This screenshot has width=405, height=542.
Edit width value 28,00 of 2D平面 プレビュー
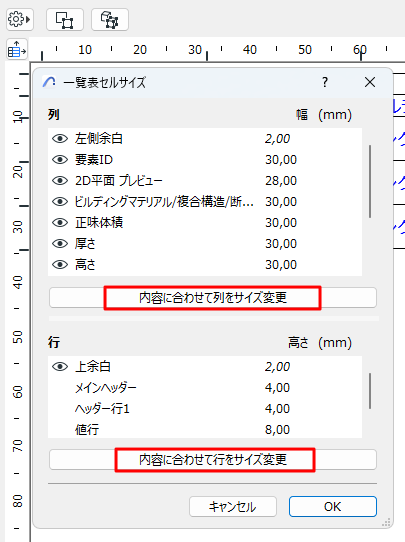[281, 180]
